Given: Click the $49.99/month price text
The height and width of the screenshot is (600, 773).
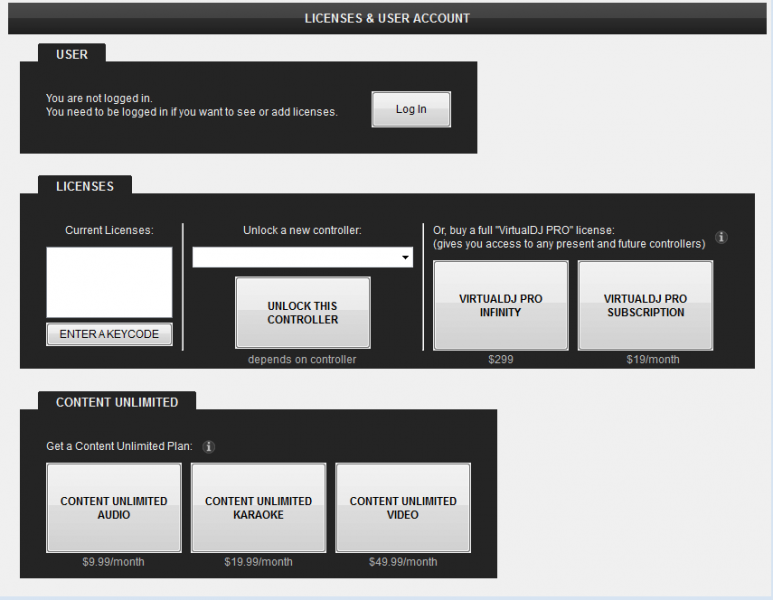Looking at the screenshot, I should pos(403,562).
